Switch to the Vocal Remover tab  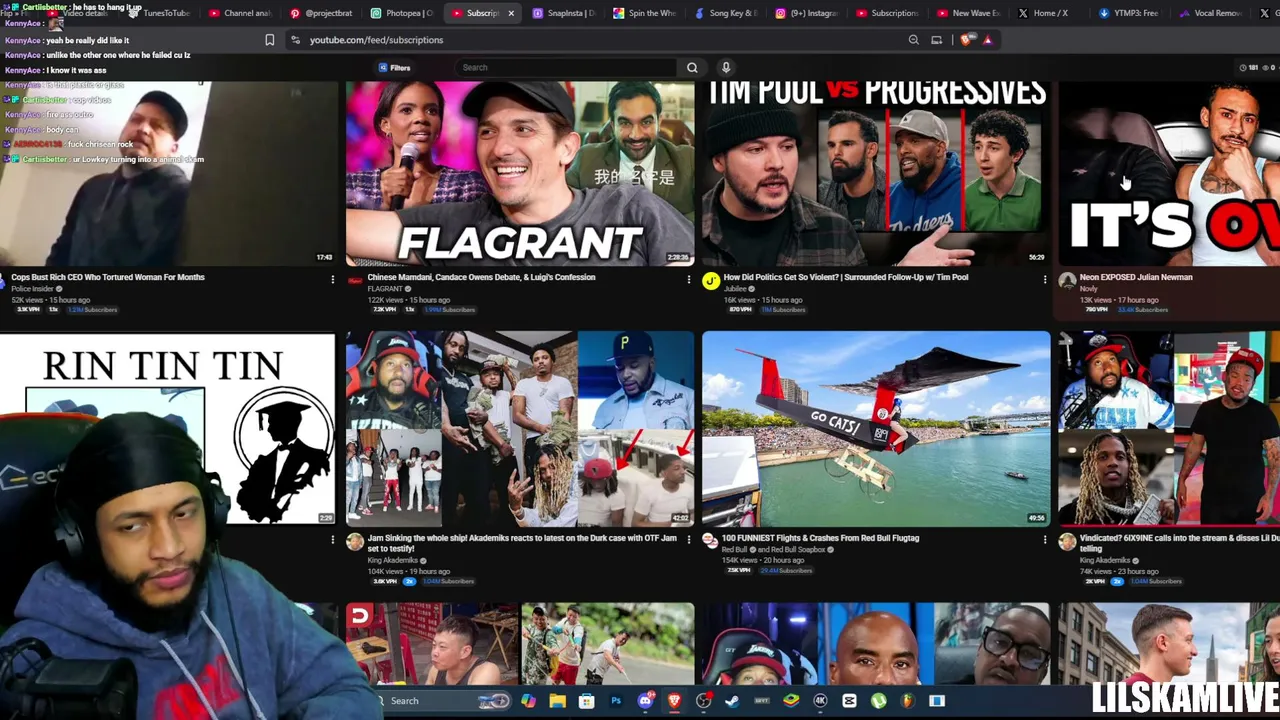1209,13
